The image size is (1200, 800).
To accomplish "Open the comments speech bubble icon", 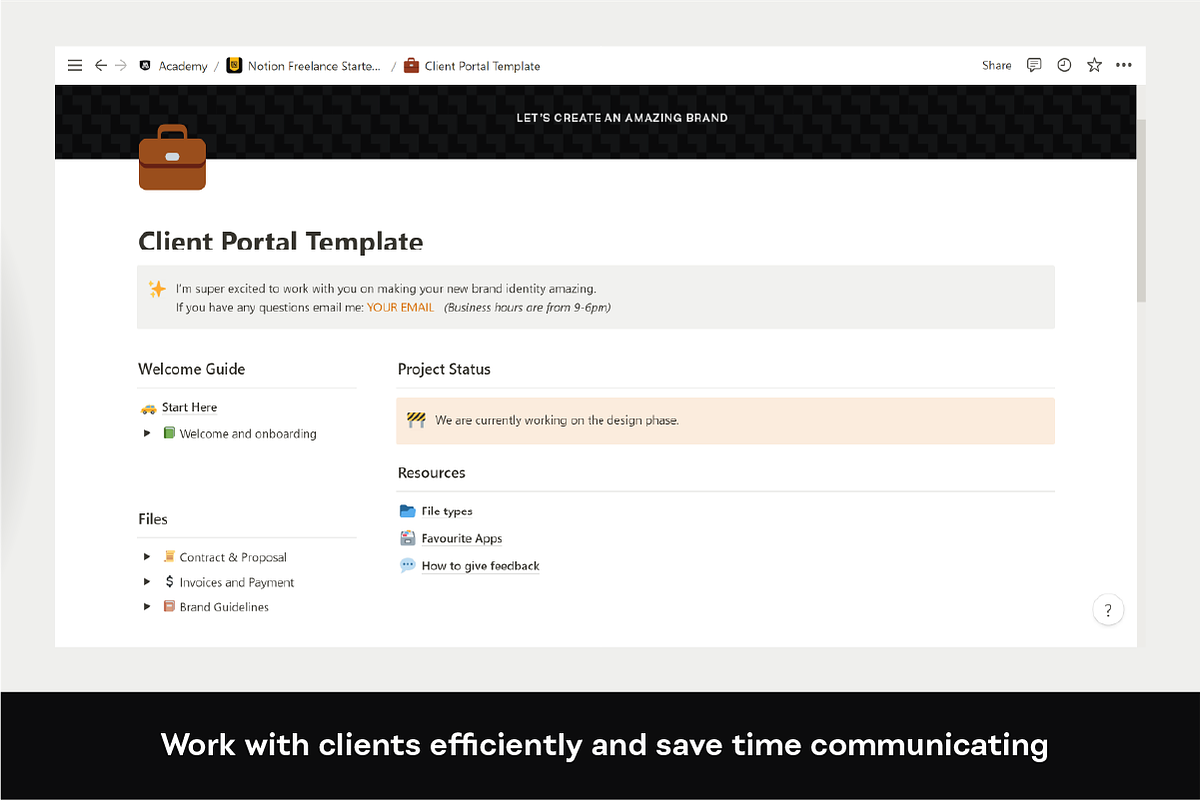I will pyautogui.click(x=1034, y=65).
